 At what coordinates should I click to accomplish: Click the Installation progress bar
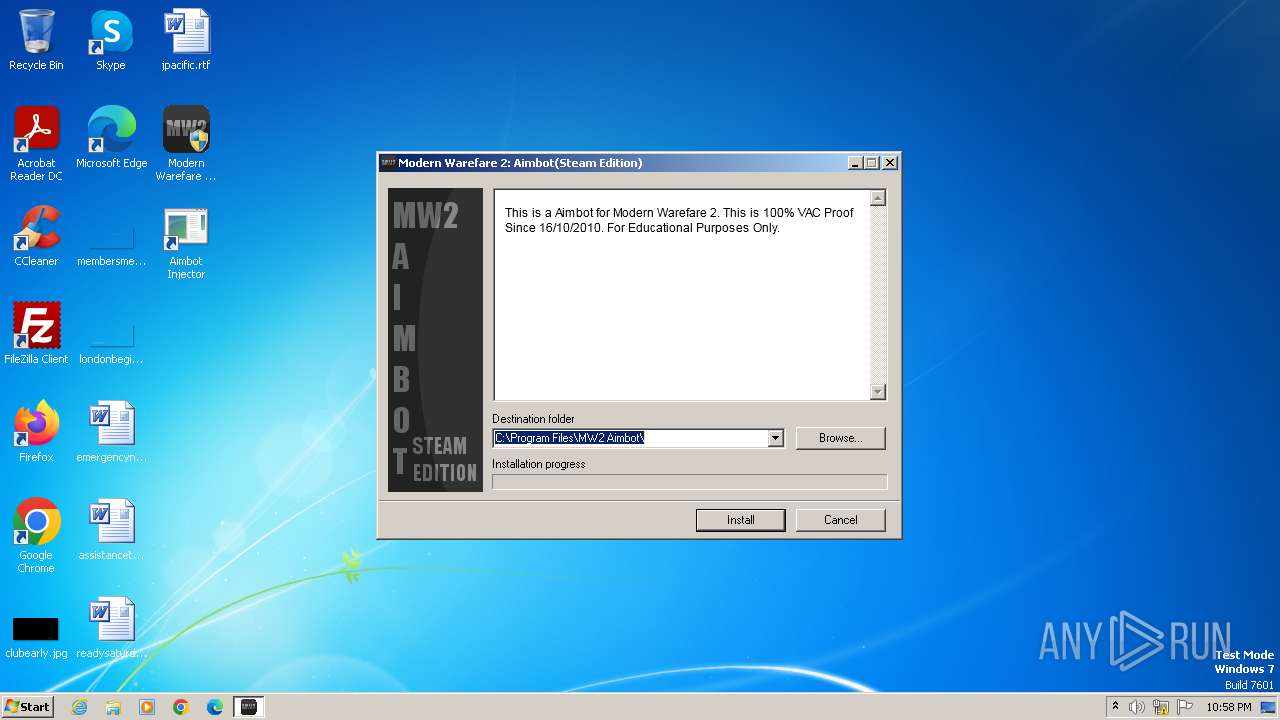(x=689, y=482)
